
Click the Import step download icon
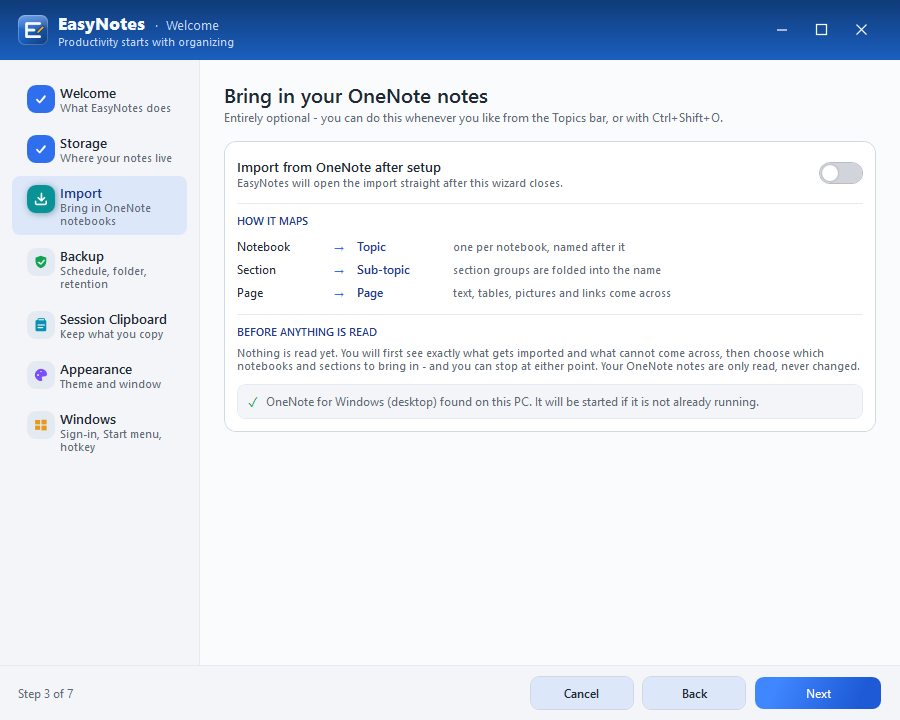click(x=41, y=199)
